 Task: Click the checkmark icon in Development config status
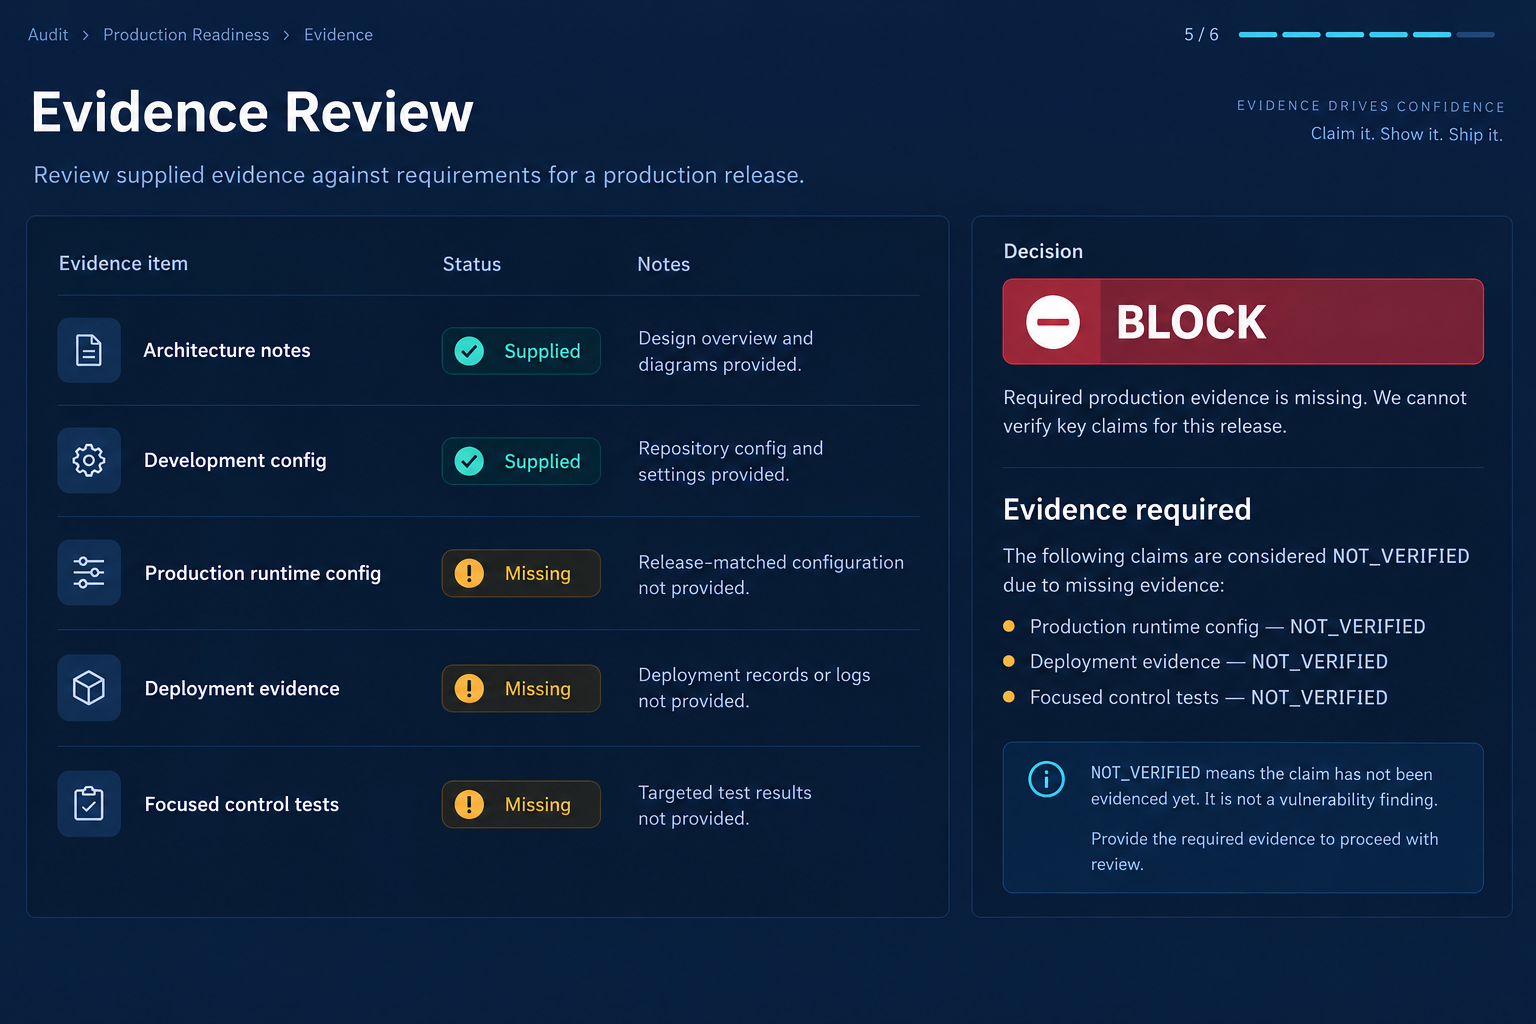click(469, 461)
